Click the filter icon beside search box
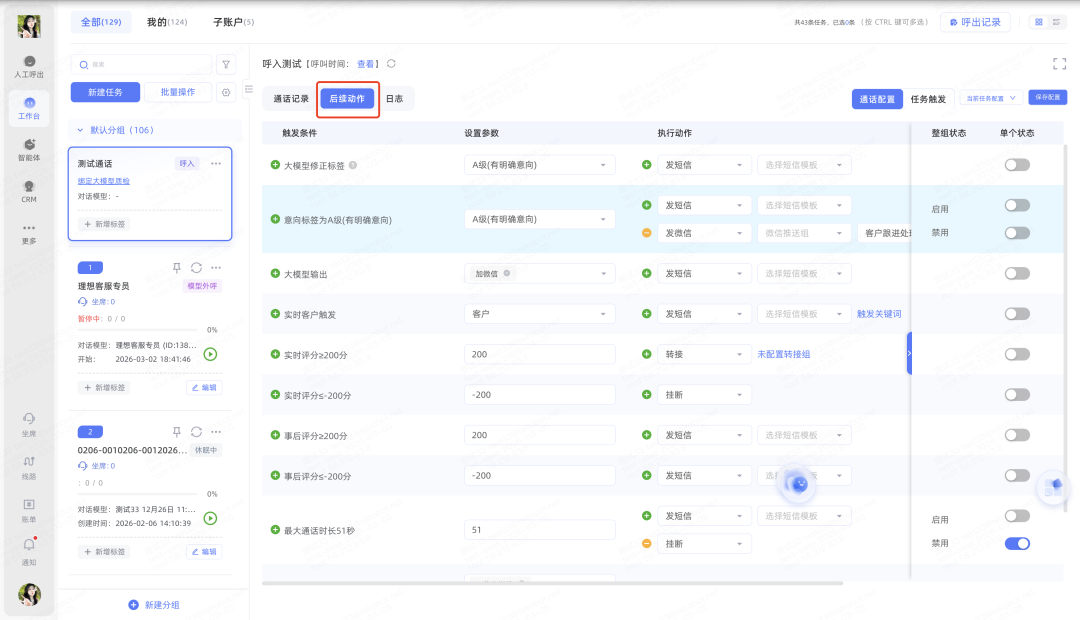This screenshot has width=1080, height=620. point(227,65)
